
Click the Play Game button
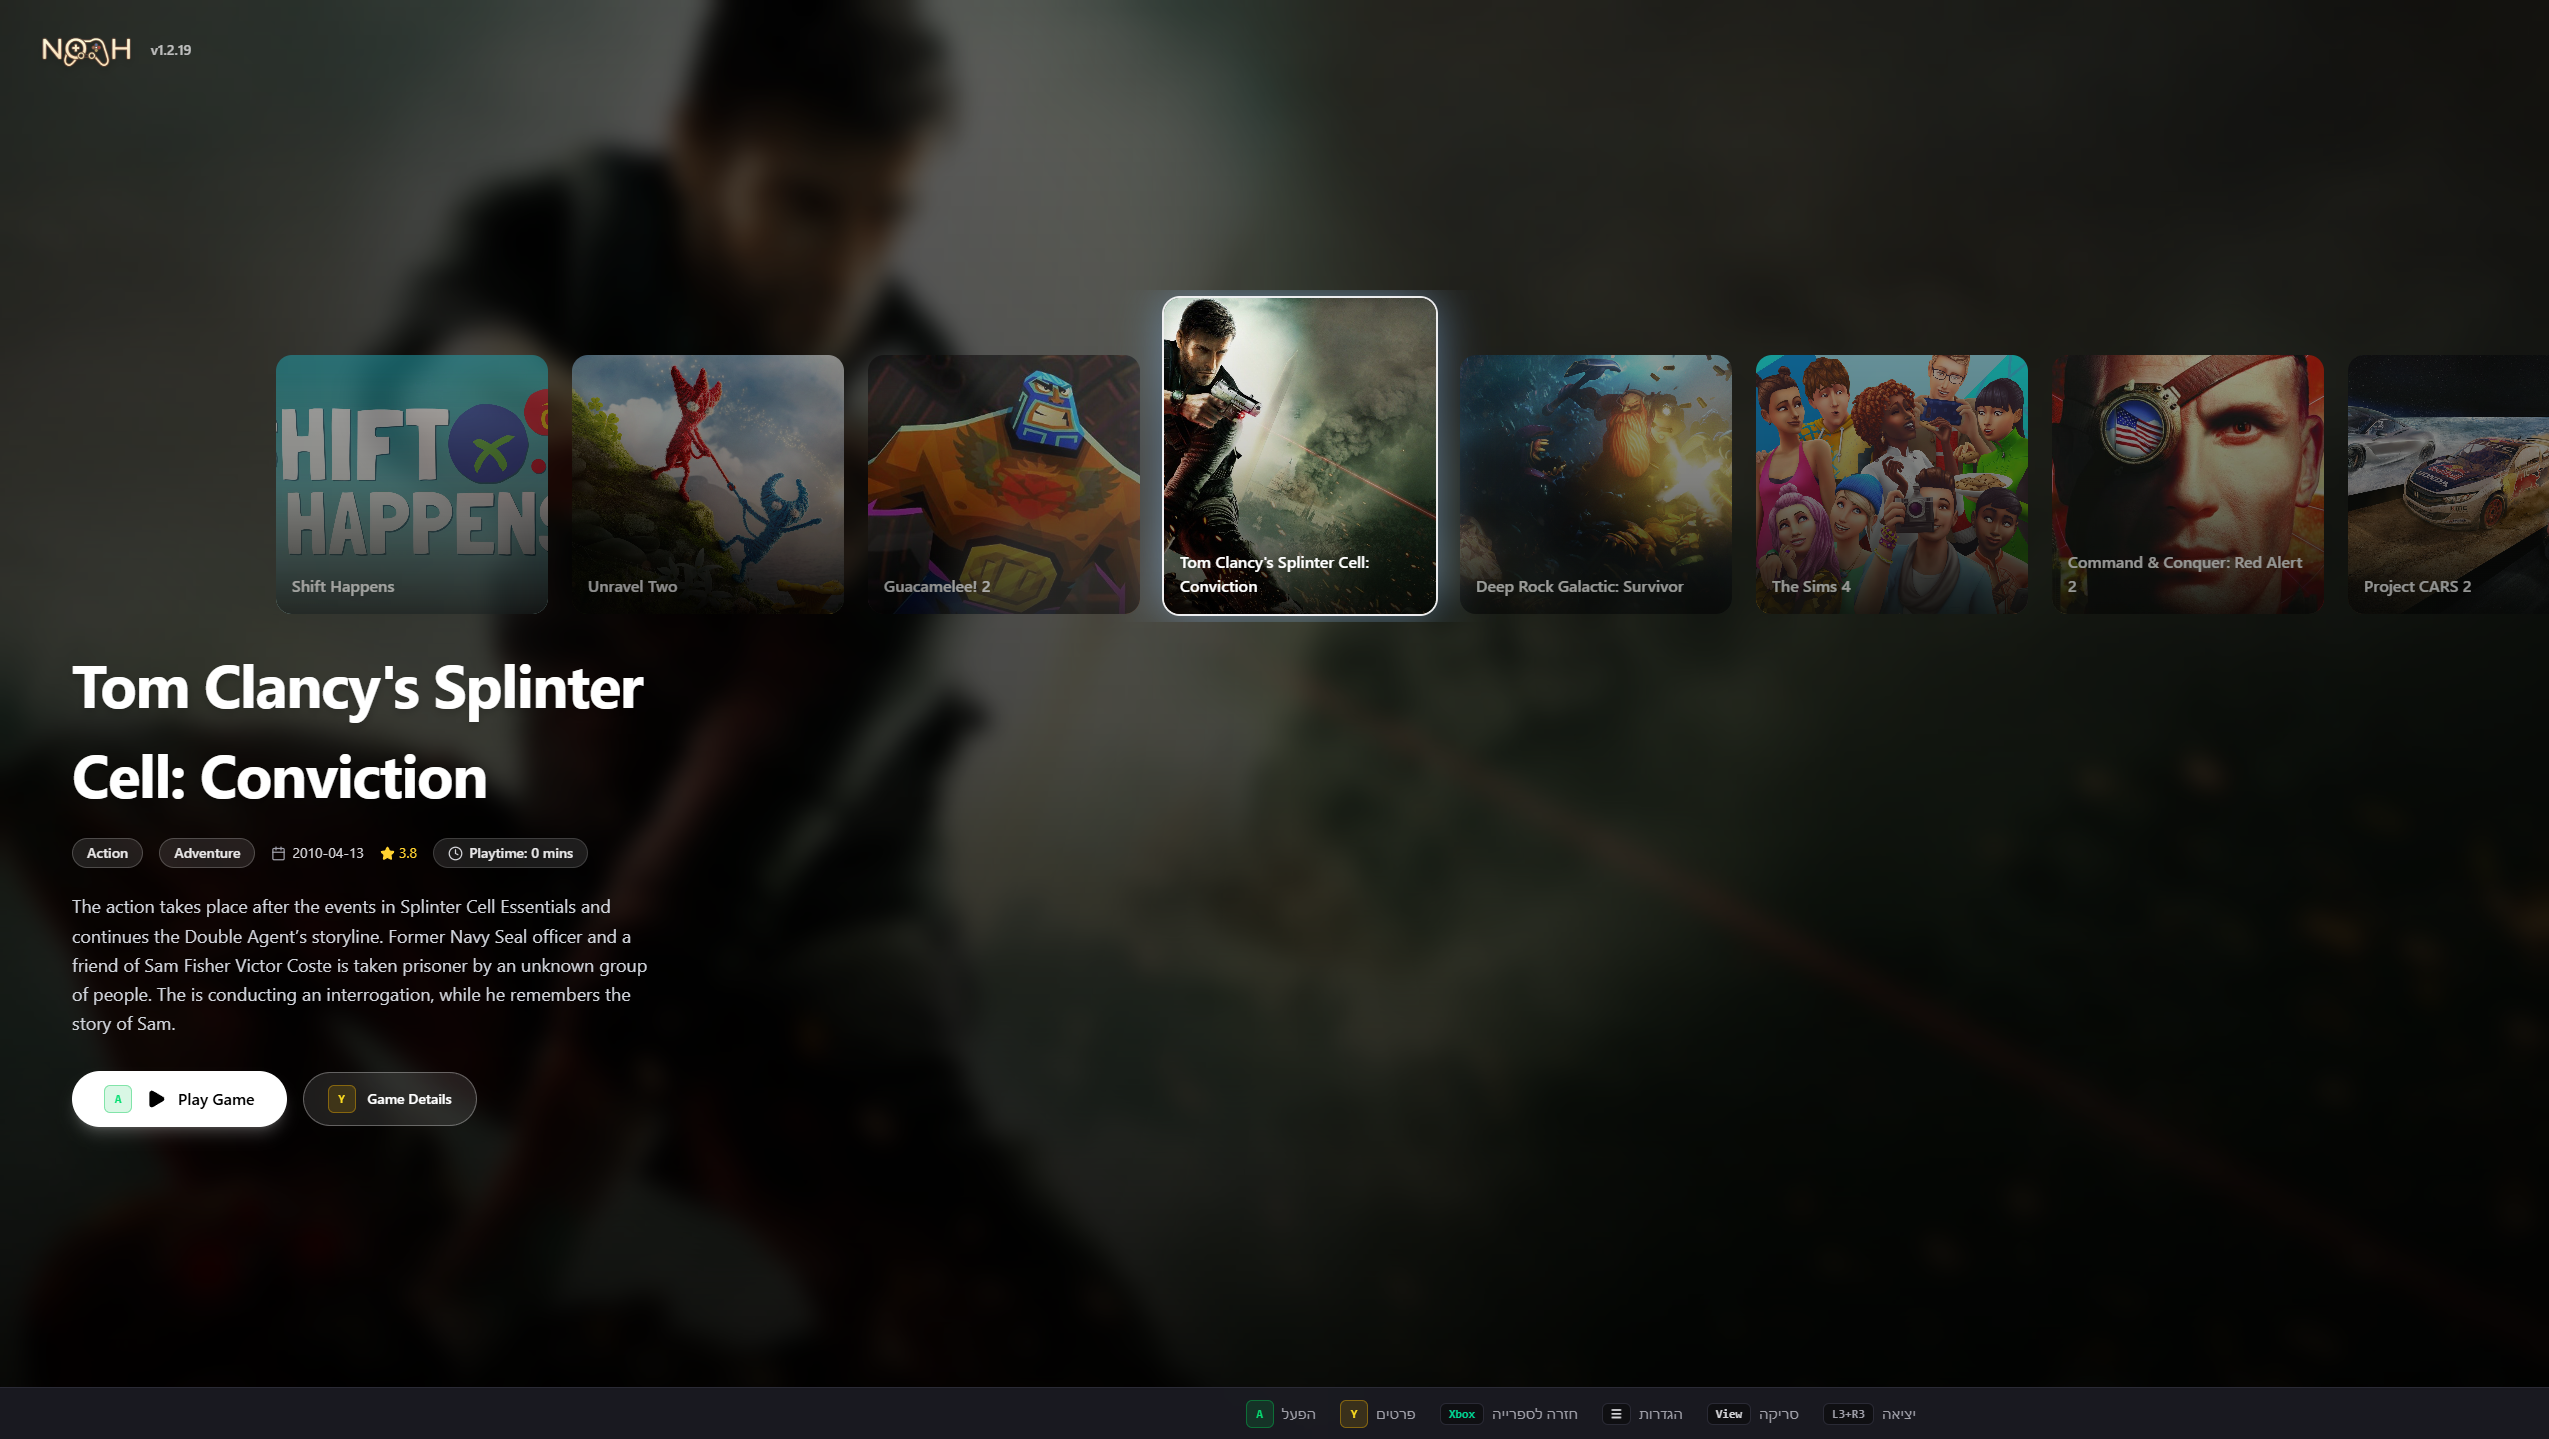click(179, 1099)
